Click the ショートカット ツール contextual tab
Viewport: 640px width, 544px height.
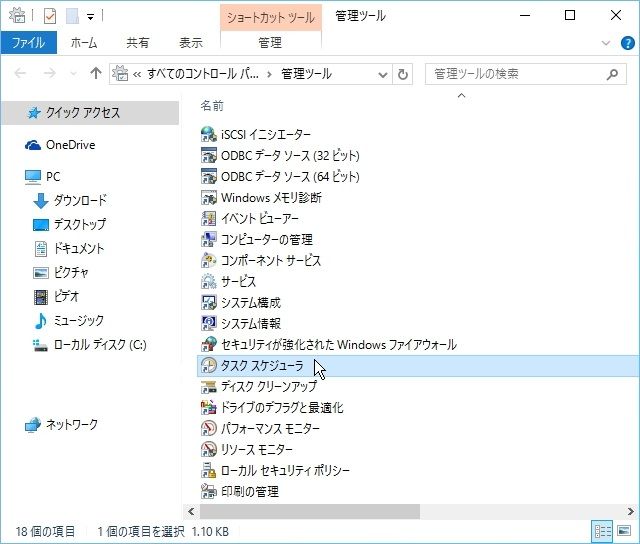click(271, 18)
